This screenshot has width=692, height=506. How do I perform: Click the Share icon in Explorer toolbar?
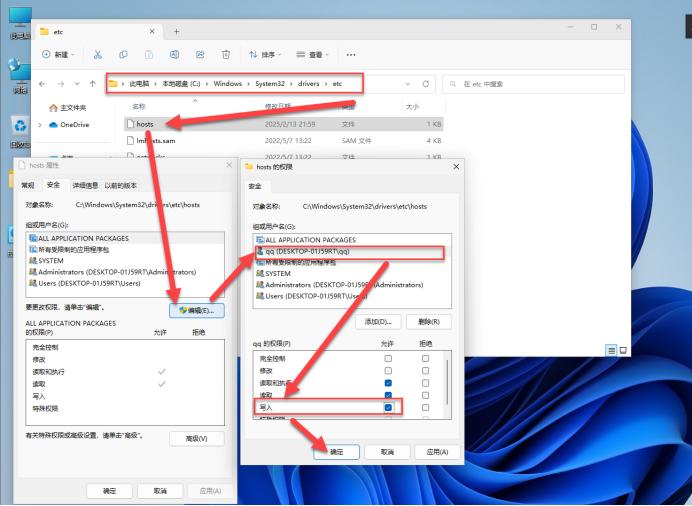click(201, 55)
